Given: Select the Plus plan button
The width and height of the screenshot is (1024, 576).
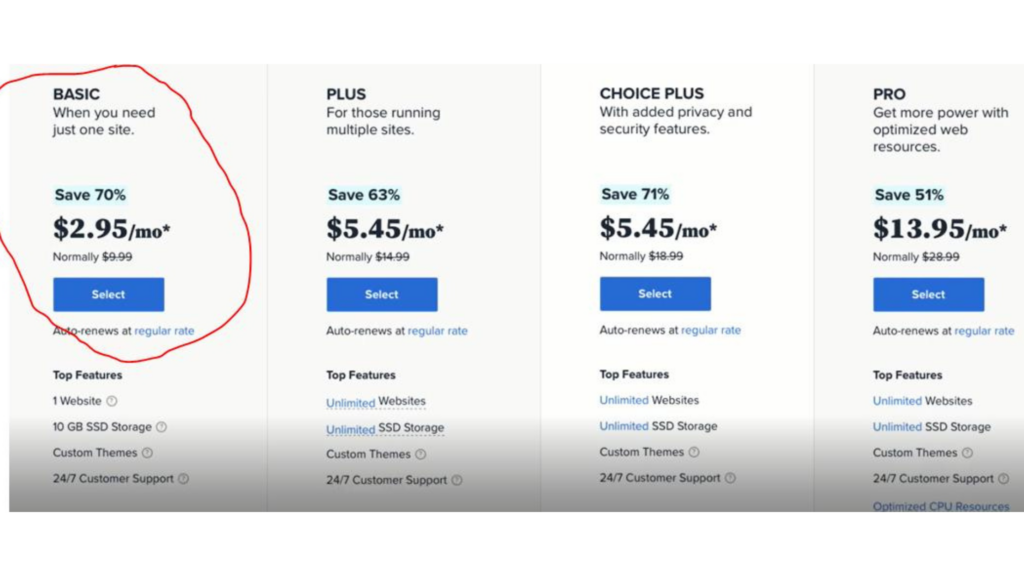Looking at the screenshot, I should 382,295.
